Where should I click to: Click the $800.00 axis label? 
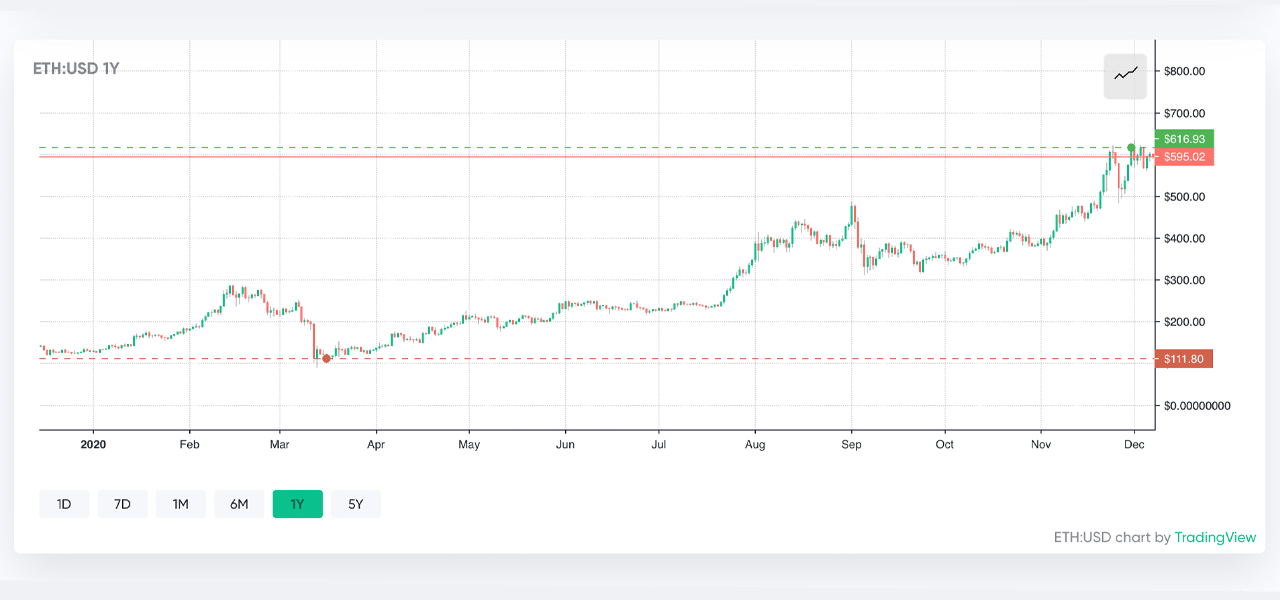(1184, 71)
